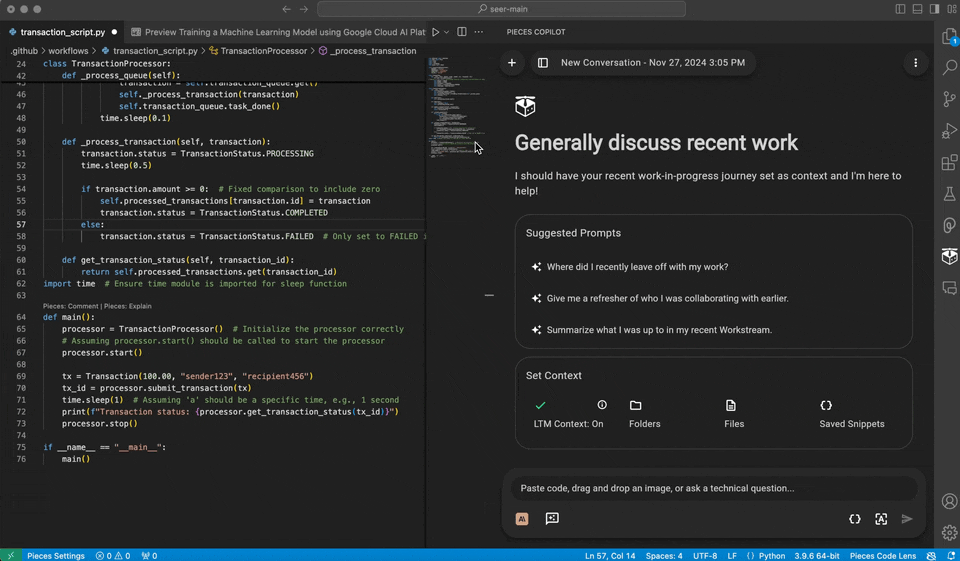Open Pieces Settings in status bar
960x561 pixels.
coord(56,555)
